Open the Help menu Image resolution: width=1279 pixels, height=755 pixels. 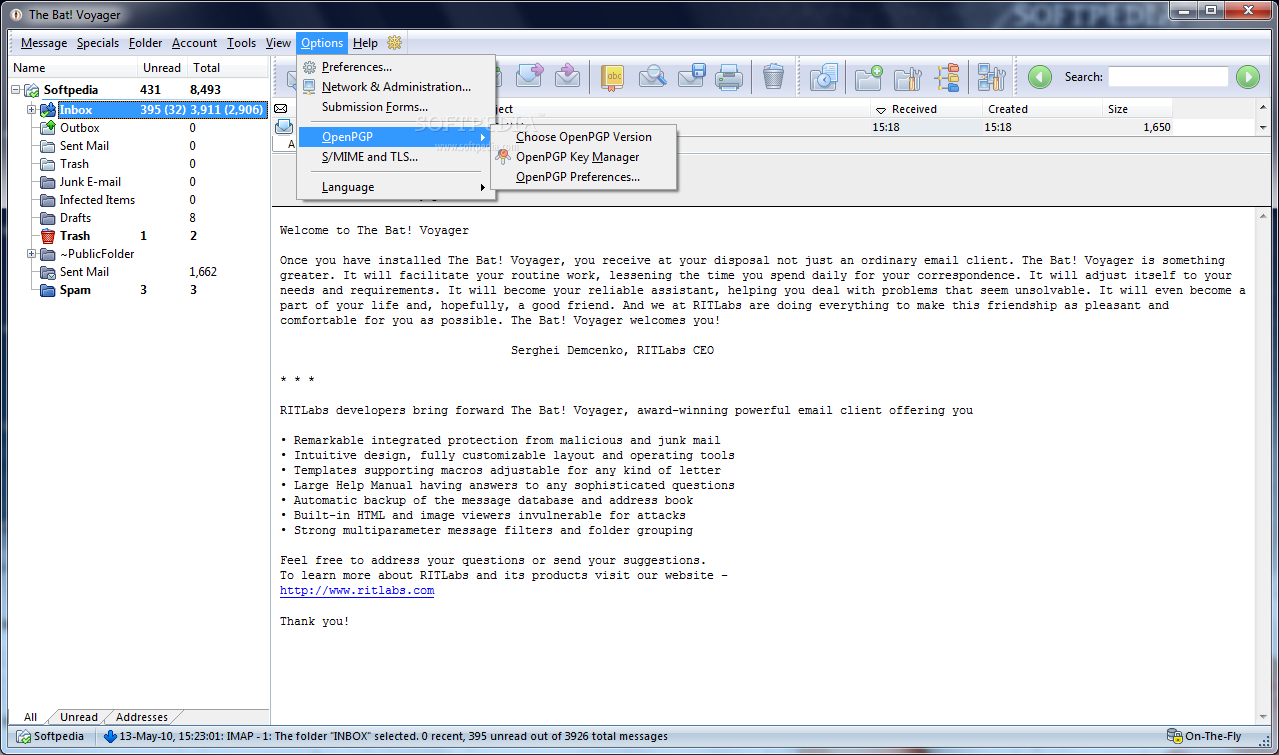coord(365,43)
